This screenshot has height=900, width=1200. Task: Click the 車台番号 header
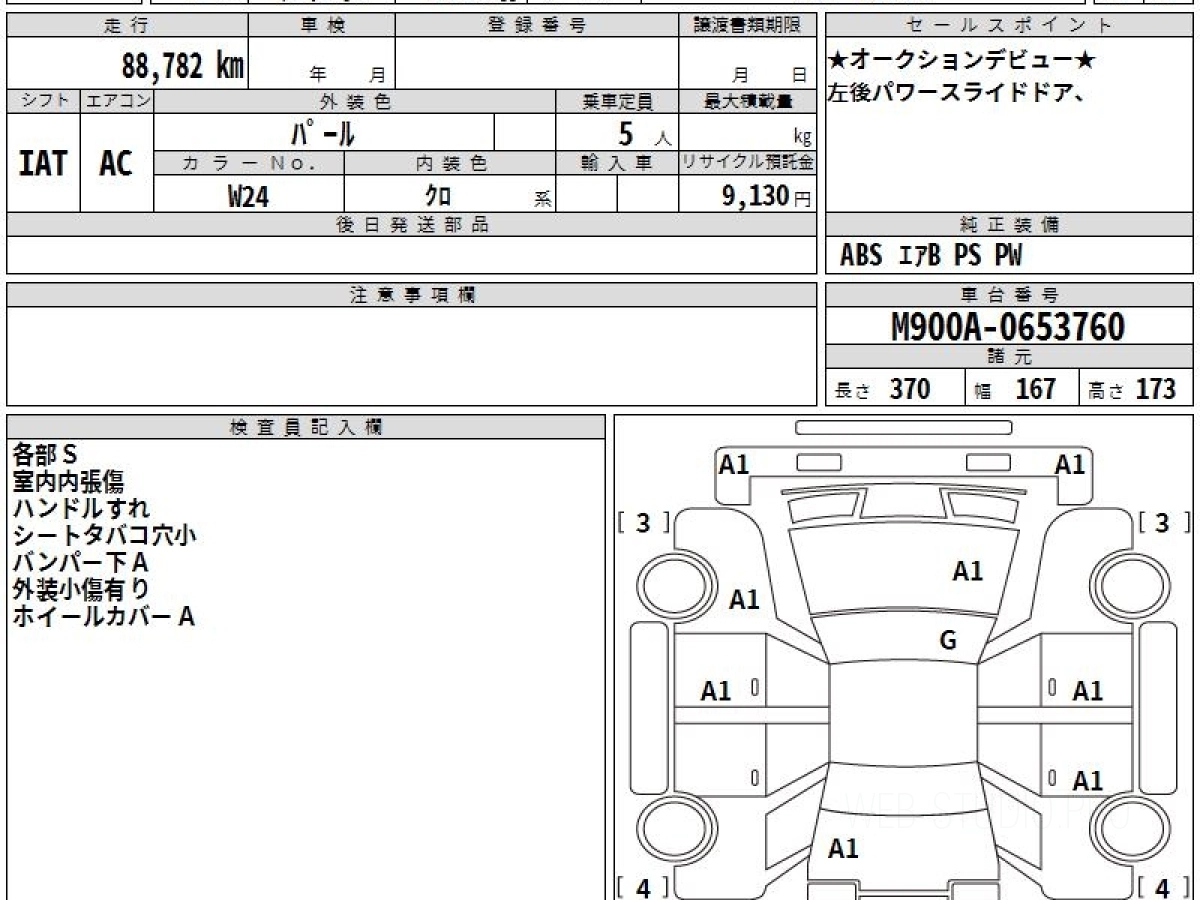(x=1009, y=294)
